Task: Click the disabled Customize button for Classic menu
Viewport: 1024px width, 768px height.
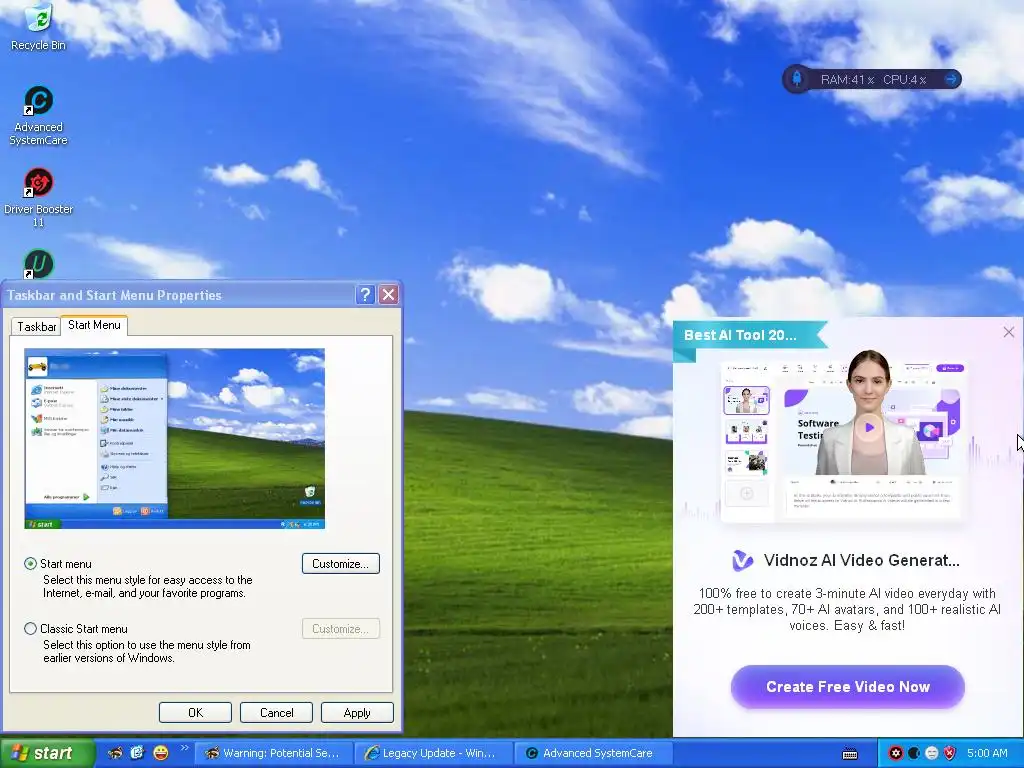Action: 340,629
